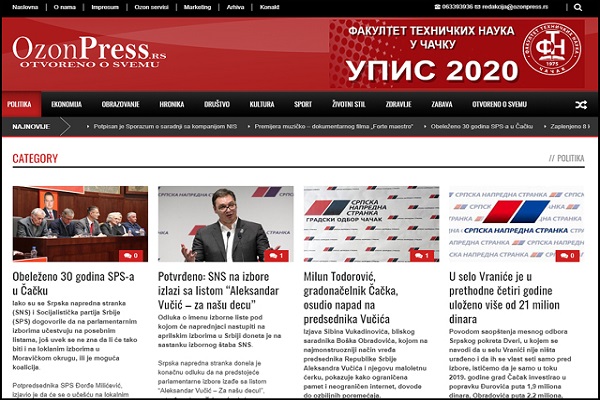Click comment bubble on Vučić article thumbnail
The width and height of the screenshot is (600, 400).
(x=277, y=255)
